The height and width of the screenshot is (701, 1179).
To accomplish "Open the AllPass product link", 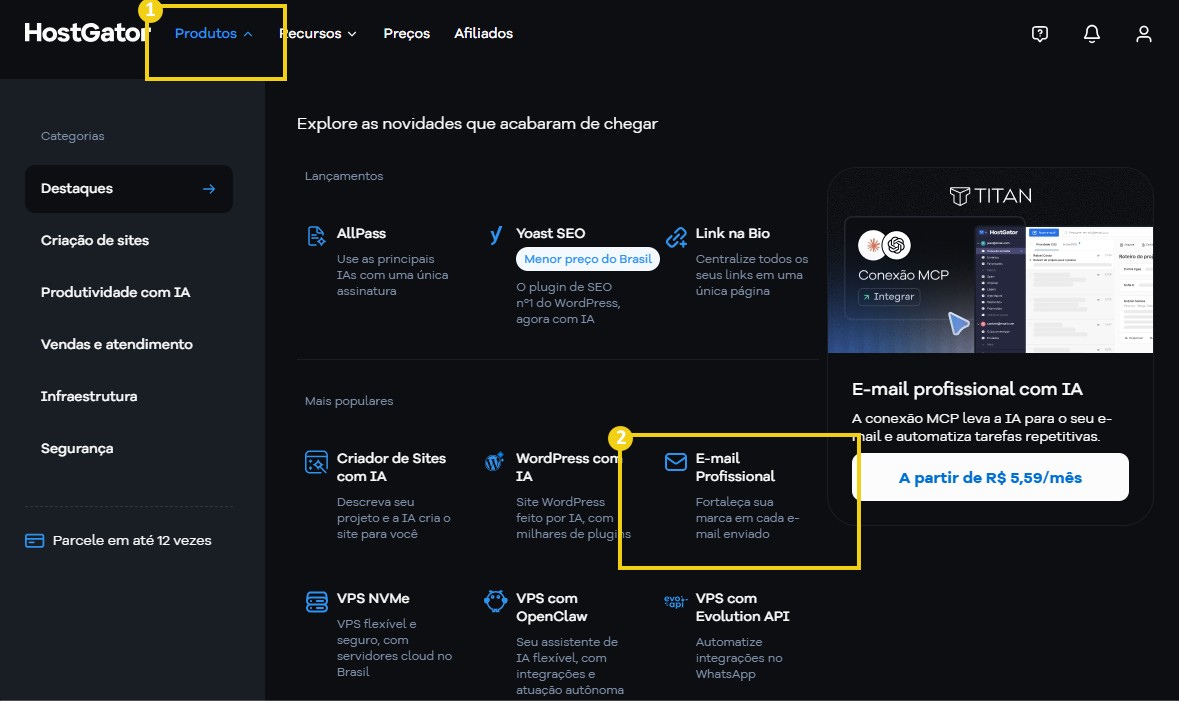I will click(x=361, y=233).
